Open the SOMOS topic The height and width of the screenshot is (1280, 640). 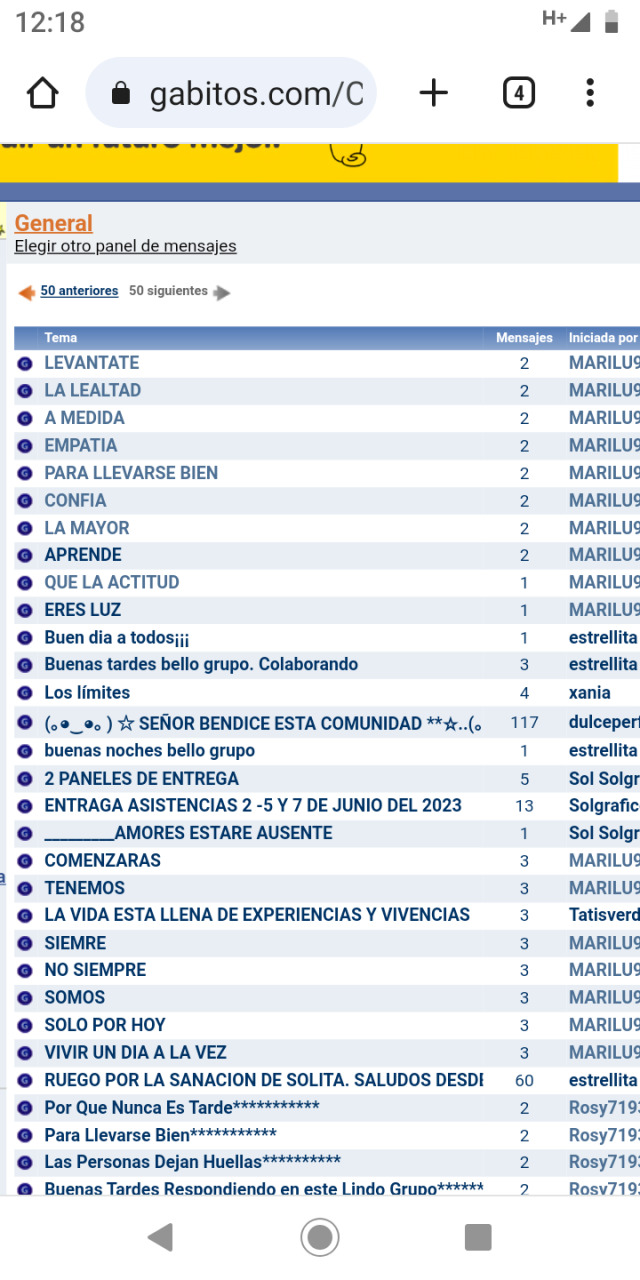click(x=75, y=997)
